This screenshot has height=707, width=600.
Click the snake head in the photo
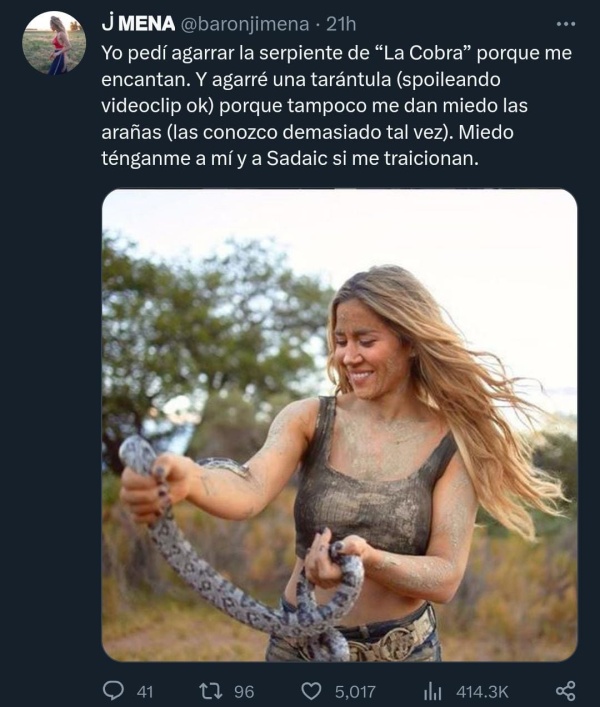pyautogui.click(x=137, y=451)
